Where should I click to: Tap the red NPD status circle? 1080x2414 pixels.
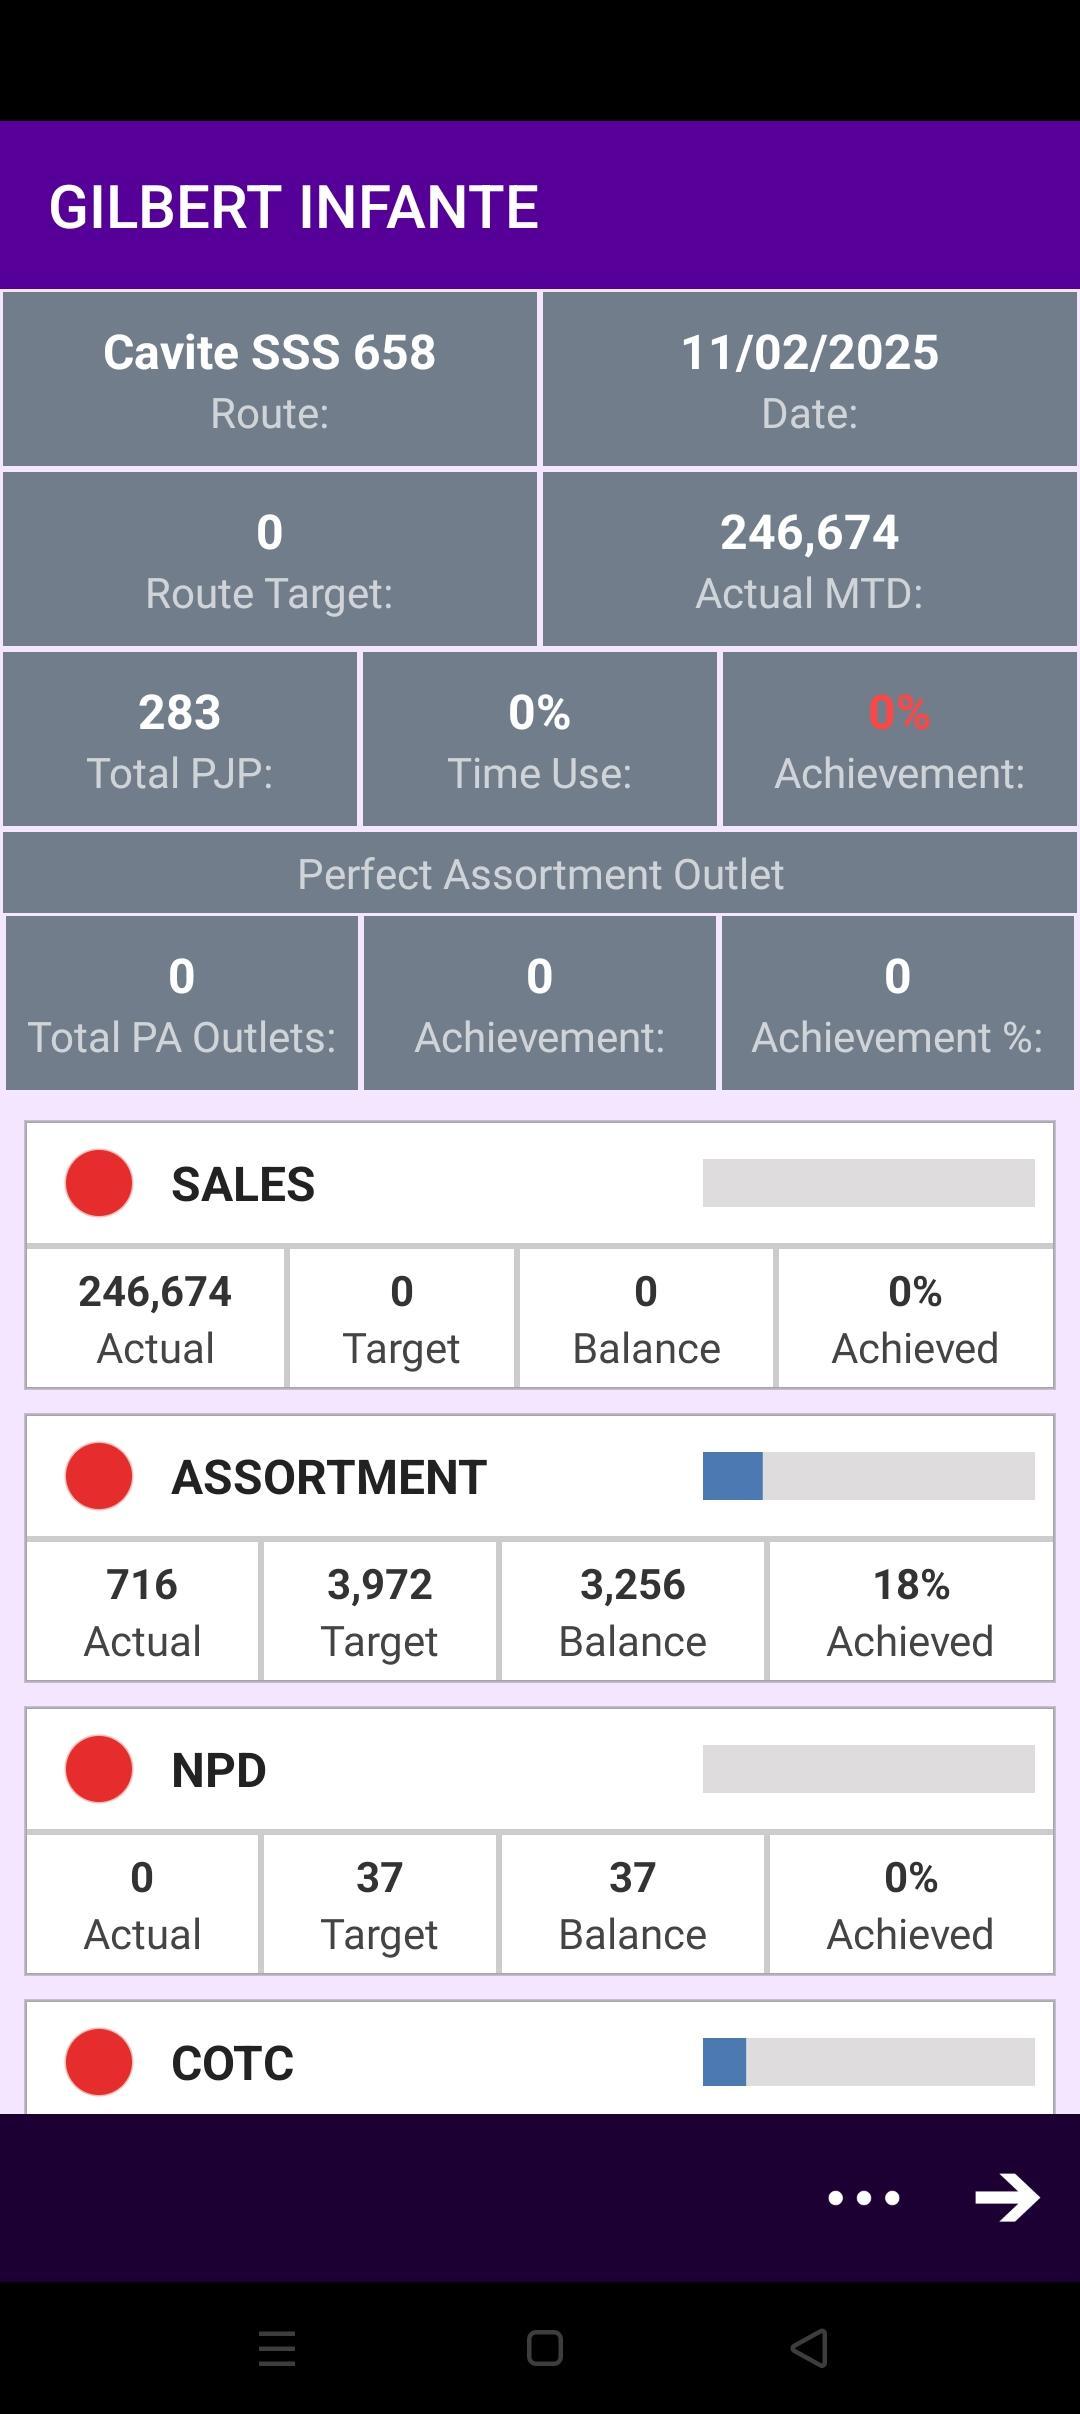click(x=99, y=1769)
